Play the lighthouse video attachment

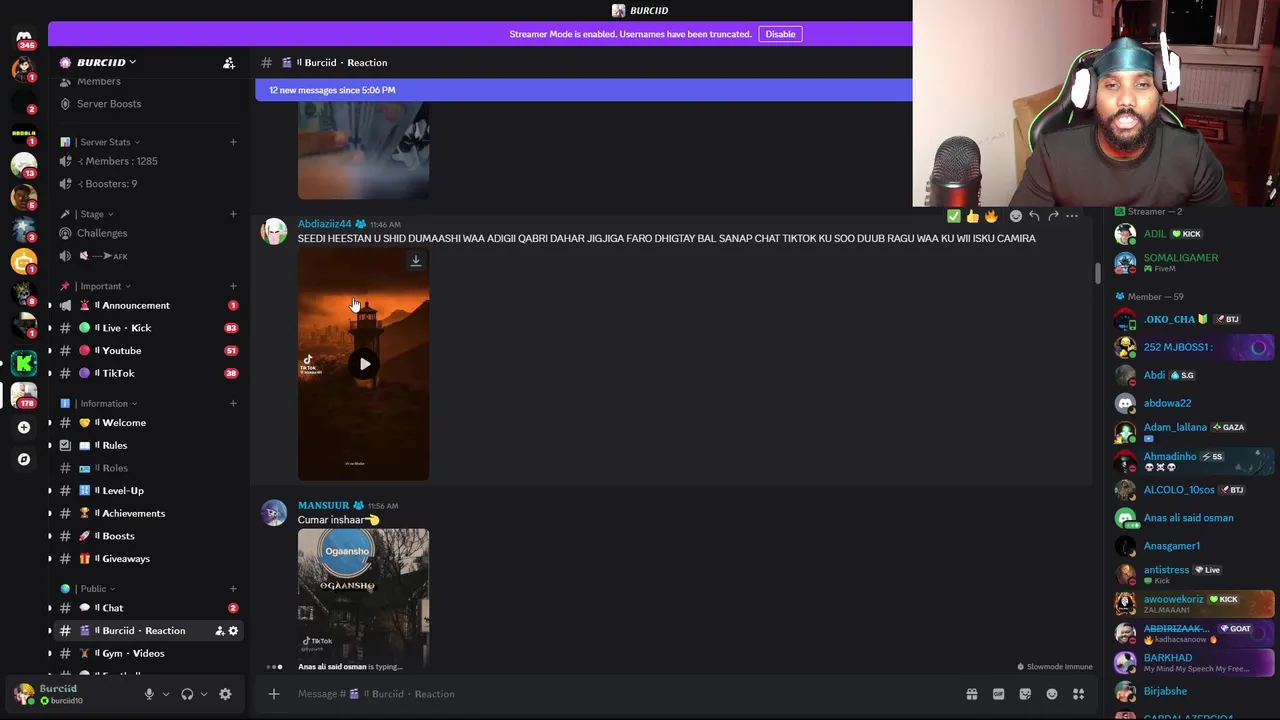coord(364,364)
